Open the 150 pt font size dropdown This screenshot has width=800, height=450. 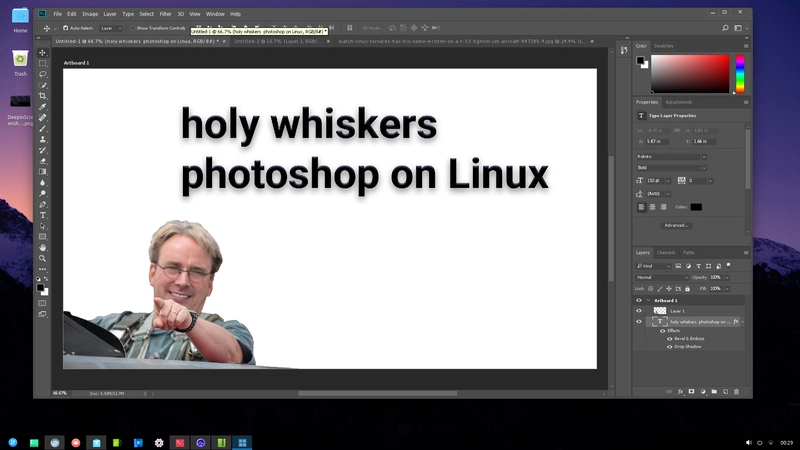[668, 181]
